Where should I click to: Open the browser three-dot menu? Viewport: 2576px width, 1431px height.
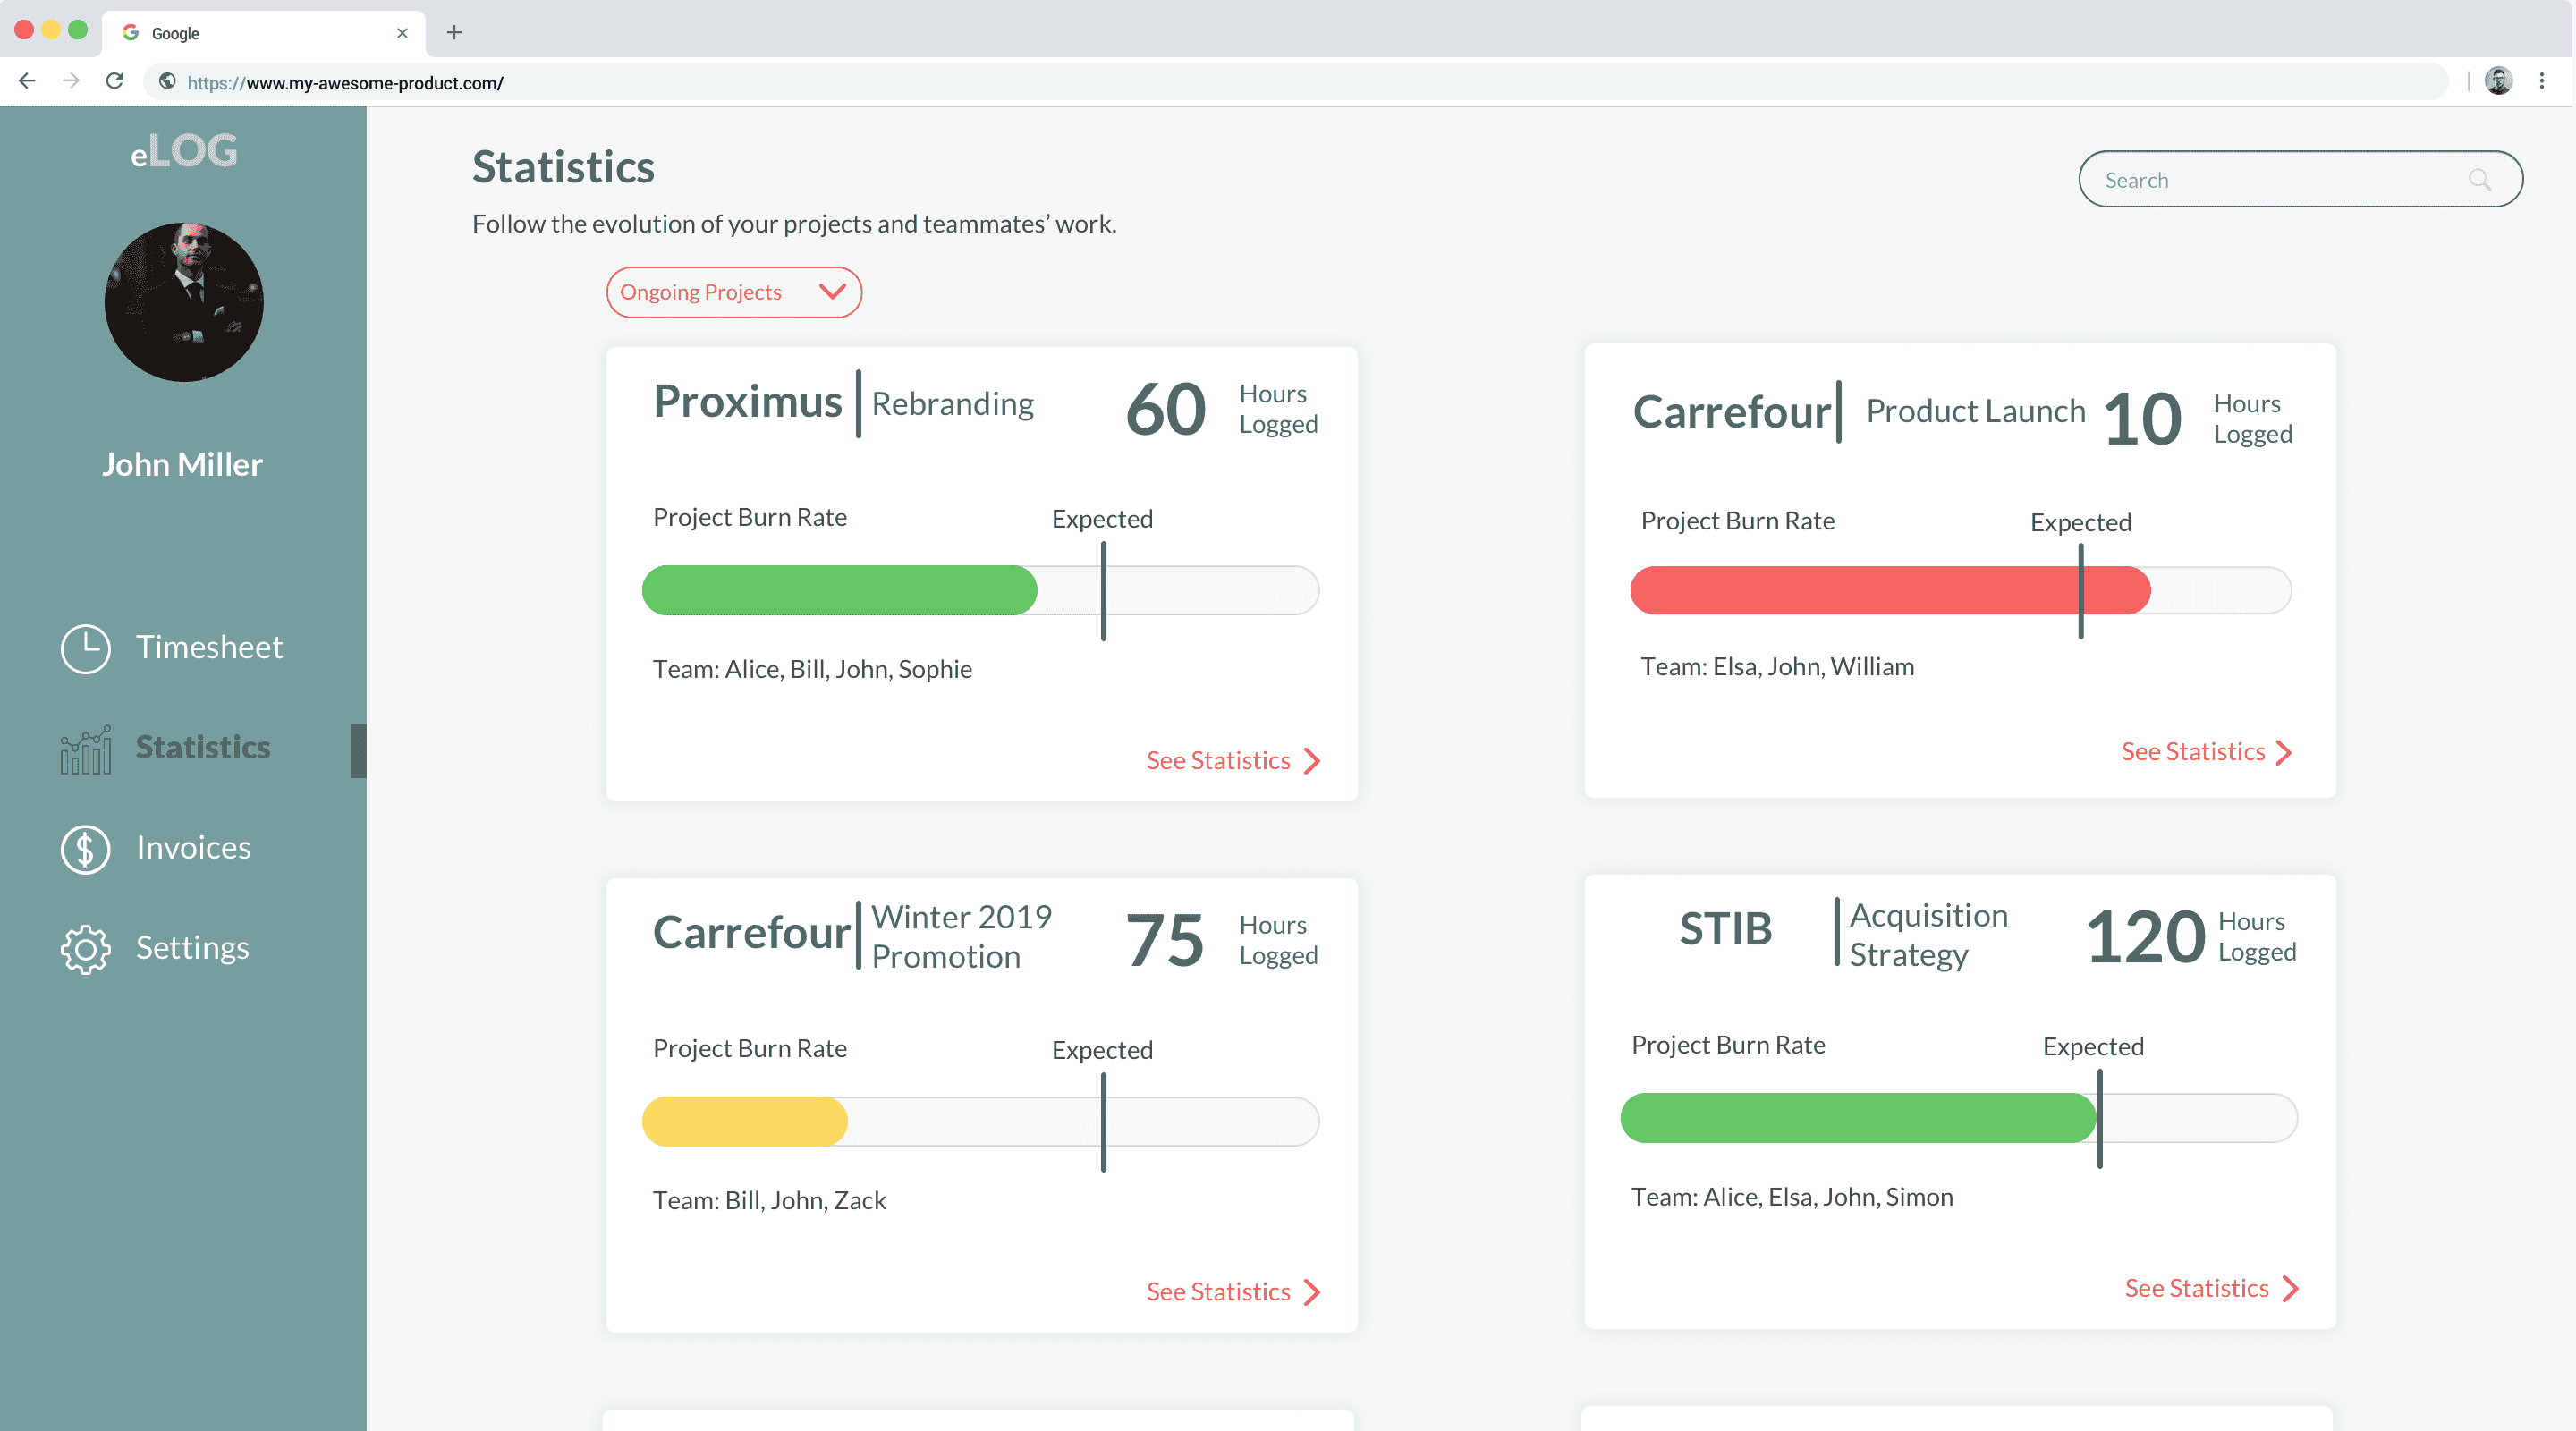point(2541,81)
